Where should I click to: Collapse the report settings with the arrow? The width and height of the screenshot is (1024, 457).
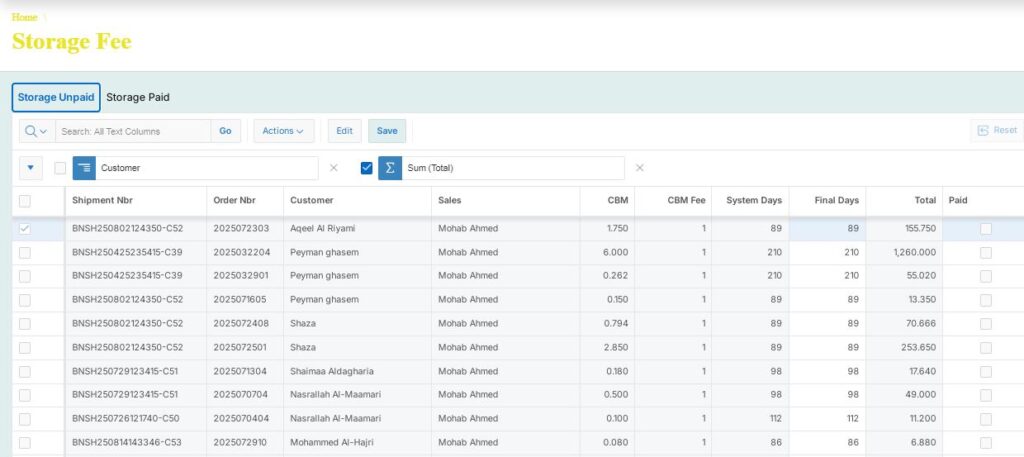(30, 168)
